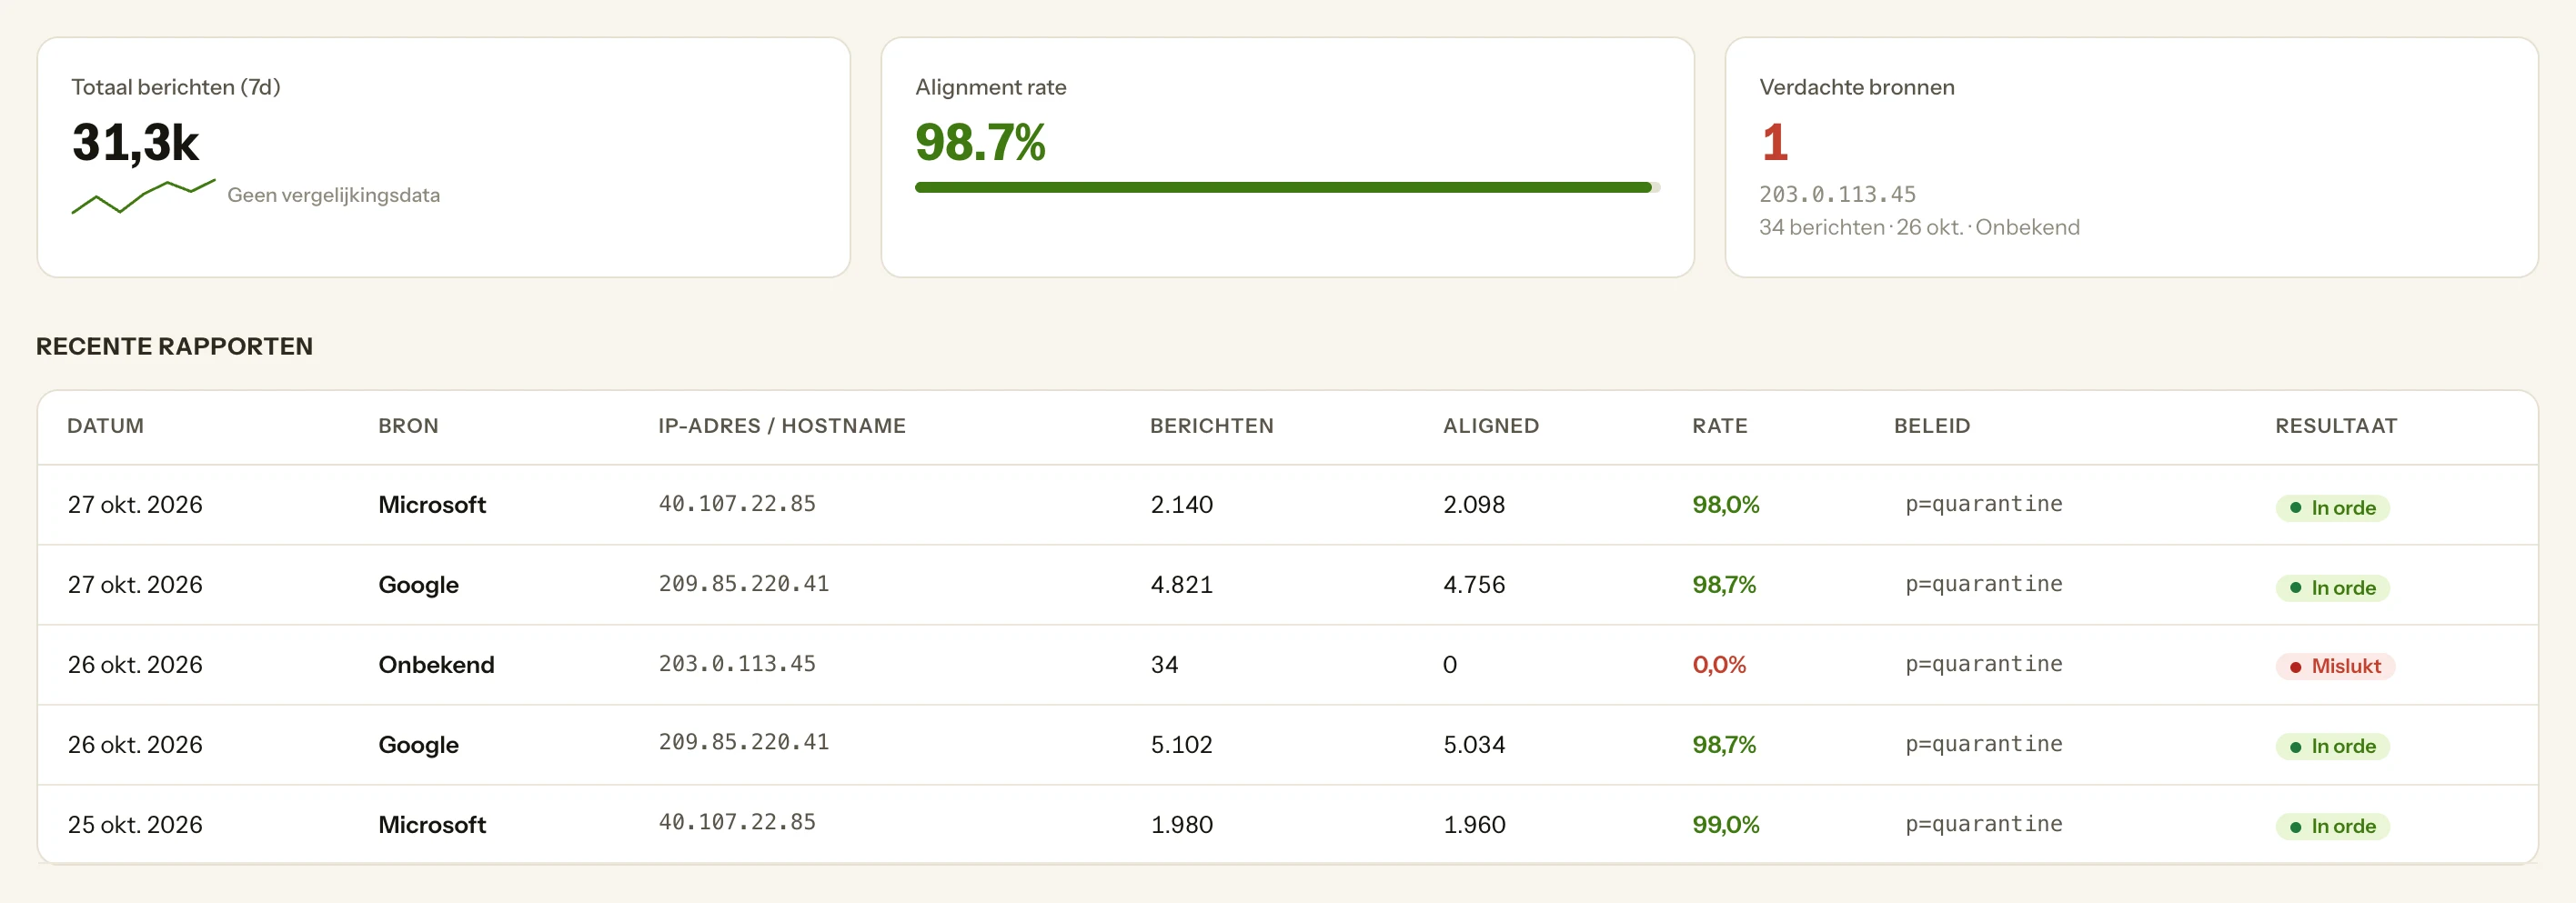Click the In orde badge in the 27 okt. Google row

coord(2332,588)
